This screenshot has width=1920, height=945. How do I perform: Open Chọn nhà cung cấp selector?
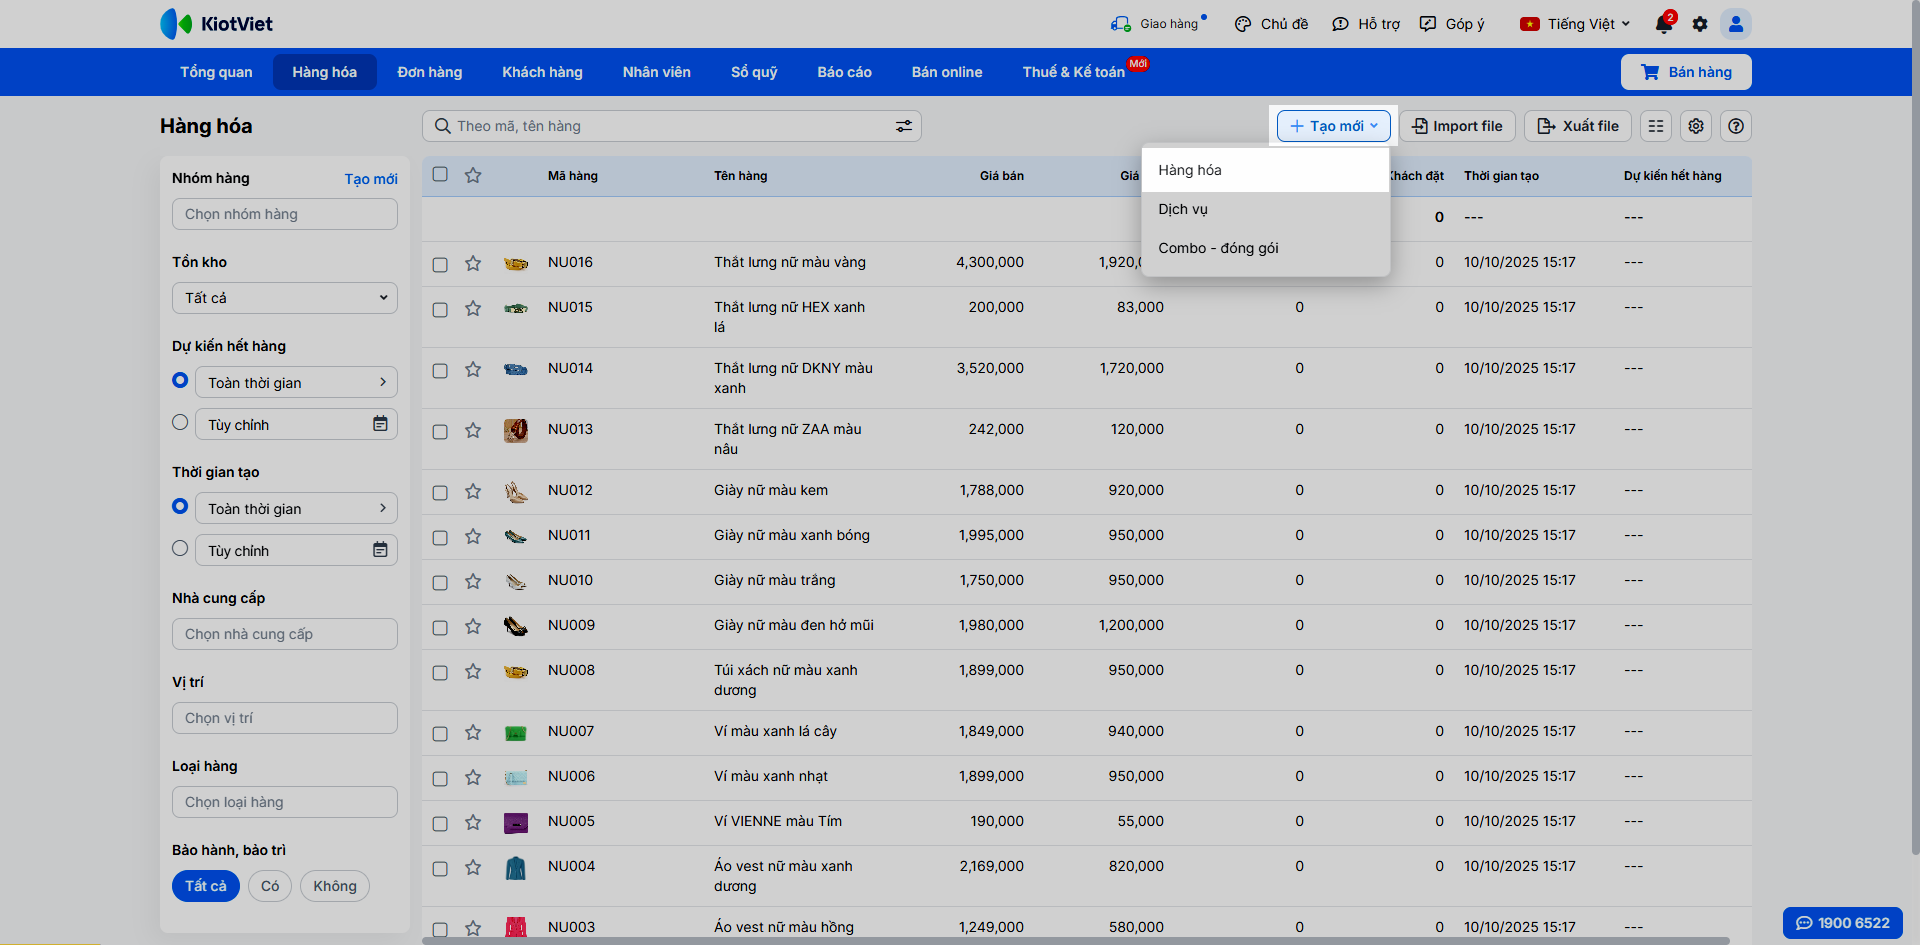(x=285, y=634)
